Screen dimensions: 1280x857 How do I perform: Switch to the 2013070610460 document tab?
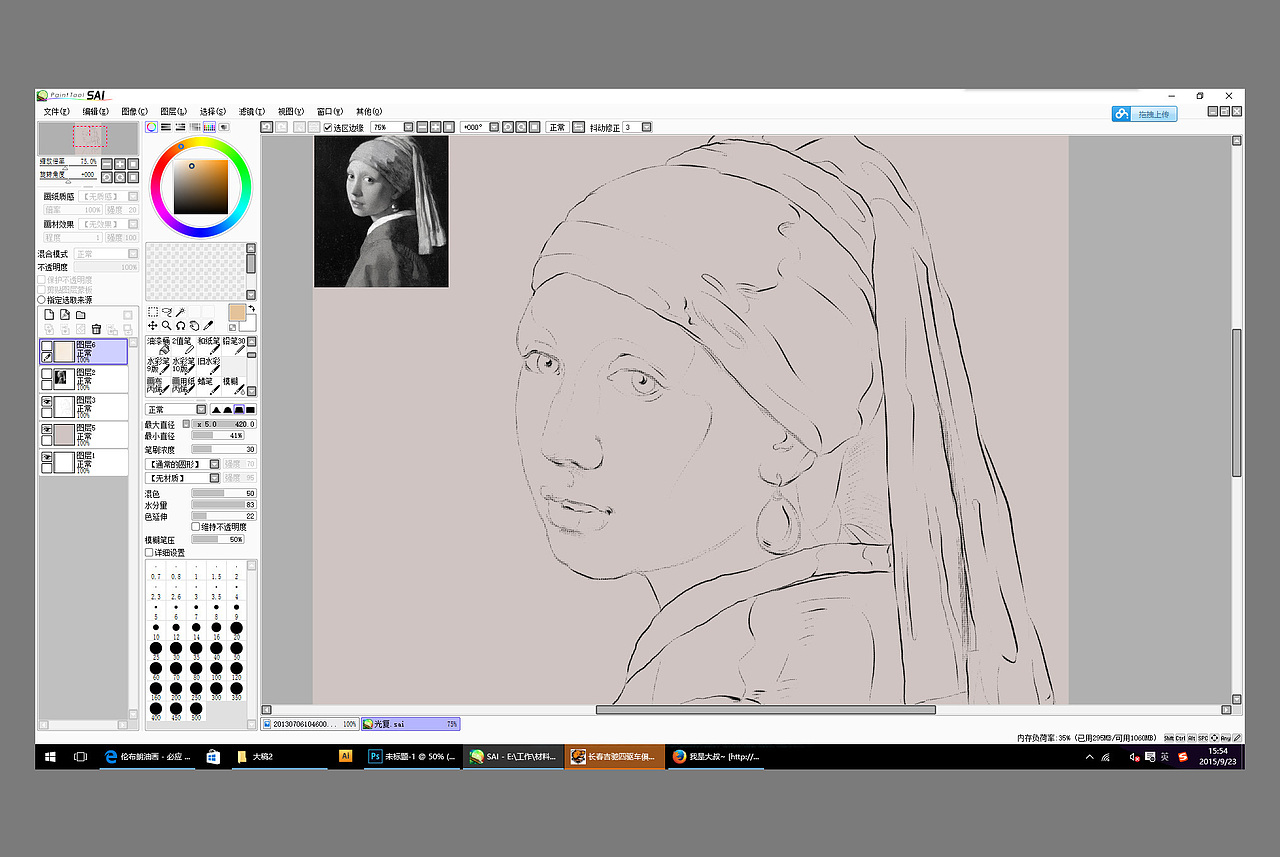tap(309, 723)
